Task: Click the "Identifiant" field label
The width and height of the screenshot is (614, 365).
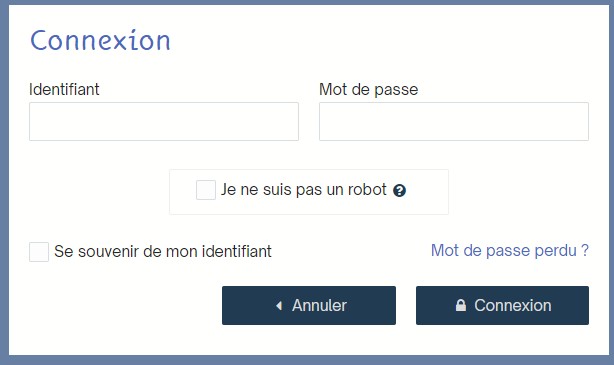Action: pyautogui.click(x=64, y=89)
